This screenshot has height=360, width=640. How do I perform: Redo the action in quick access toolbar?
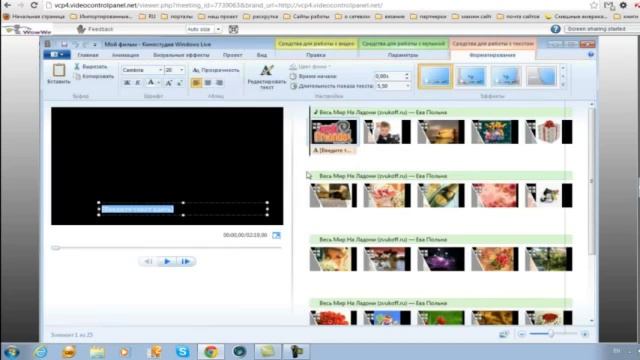[85, 44]
